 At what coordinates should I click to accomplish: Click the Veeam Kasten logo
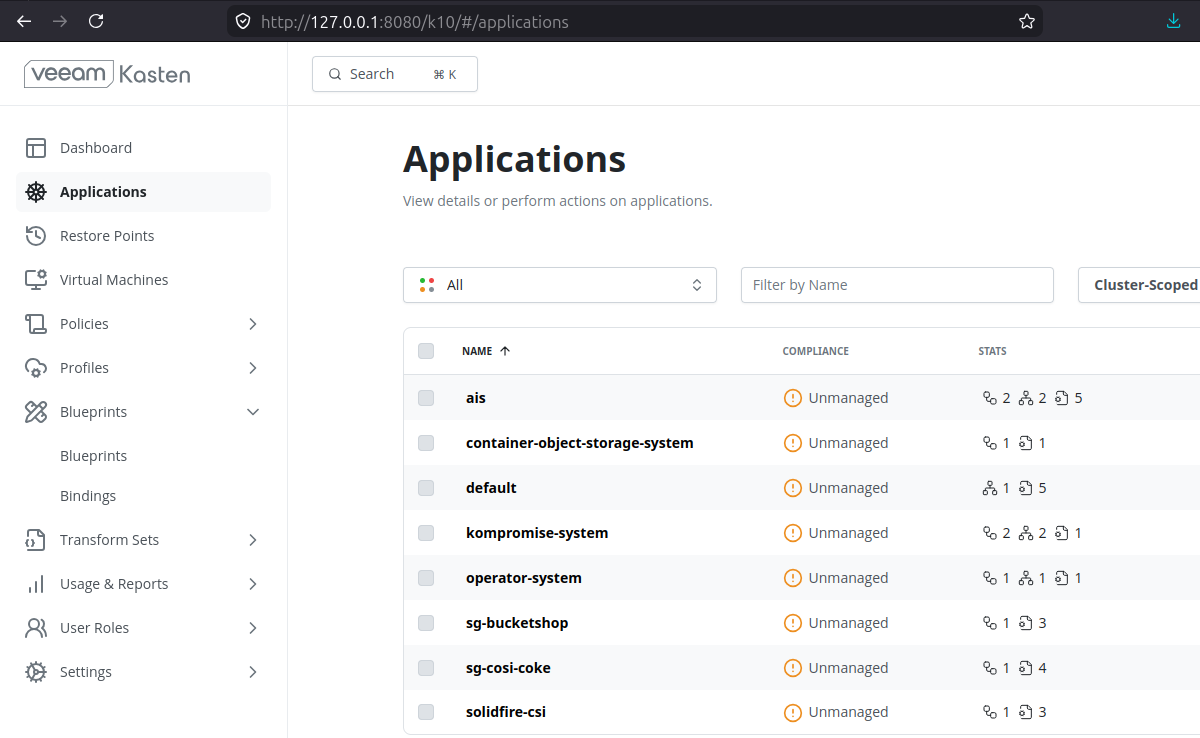[107, 74]
